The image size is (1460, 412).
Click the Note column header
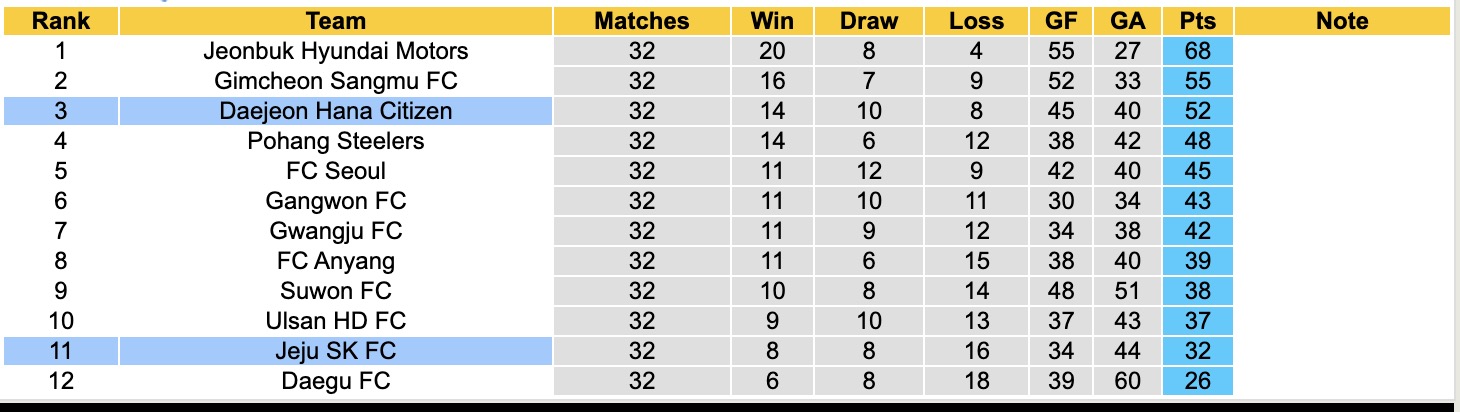tap(1342, 21)
